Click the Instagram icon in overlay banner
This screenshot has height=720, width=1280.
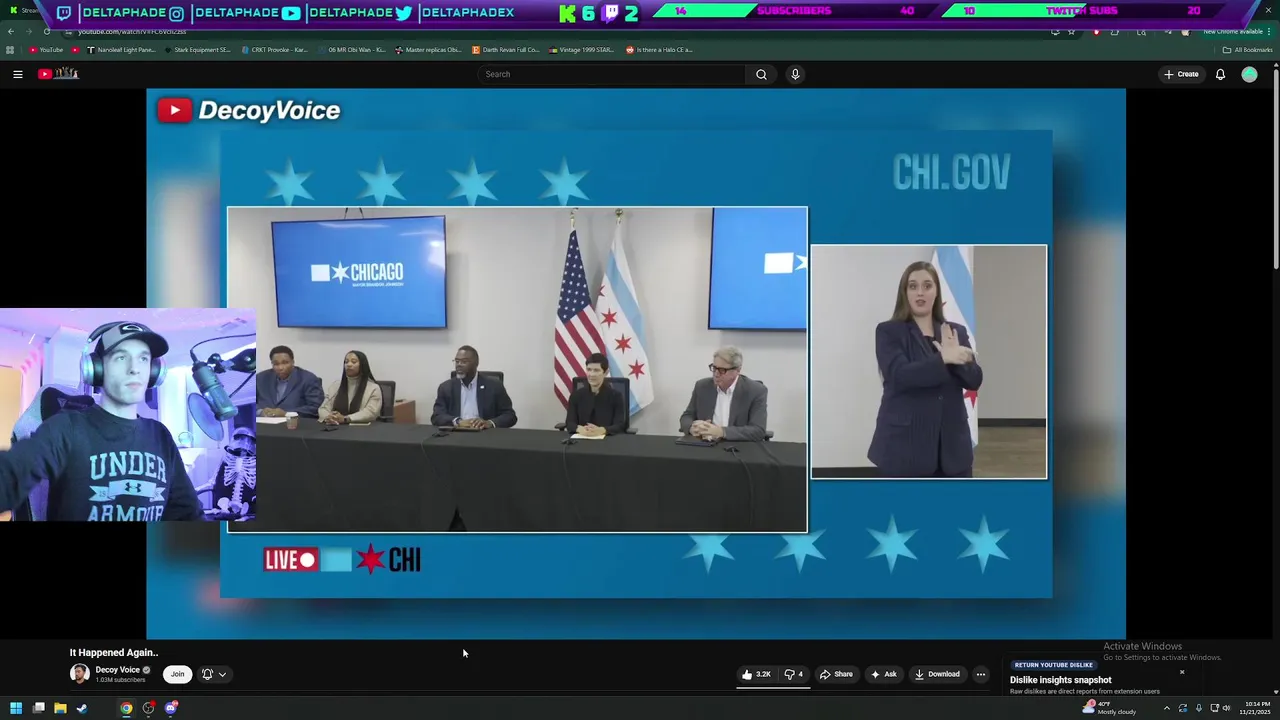point(177,13)
